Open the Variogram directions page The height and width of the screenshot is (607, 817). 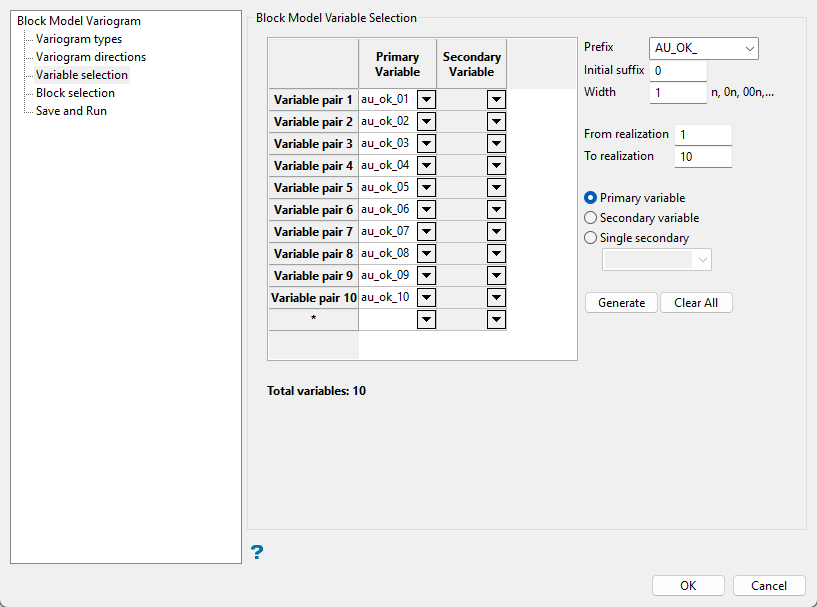tap(91, 57)
